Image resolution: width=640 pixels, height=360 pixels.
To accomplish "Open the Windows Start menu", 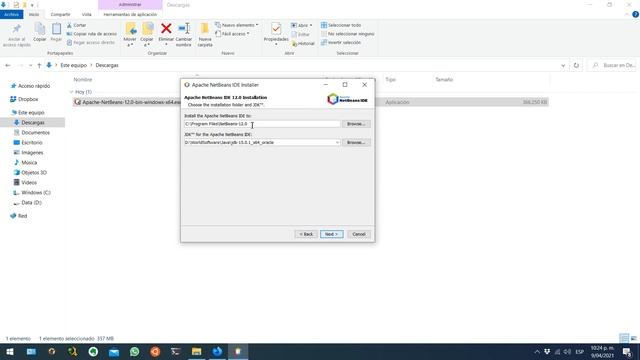I will pyautogui.click(x=10, y=351).
